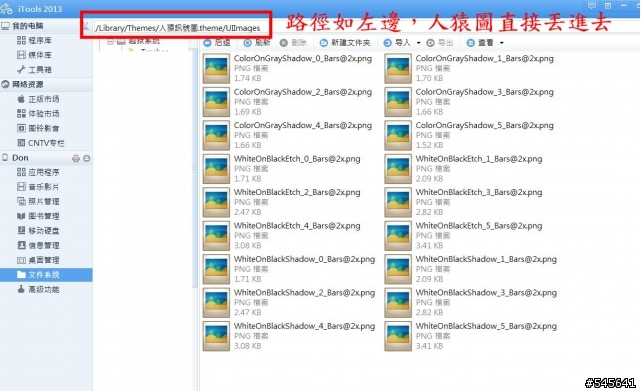Select file ColorOnGrayShadow_5_Bars@2x.png

click(469, 135)
